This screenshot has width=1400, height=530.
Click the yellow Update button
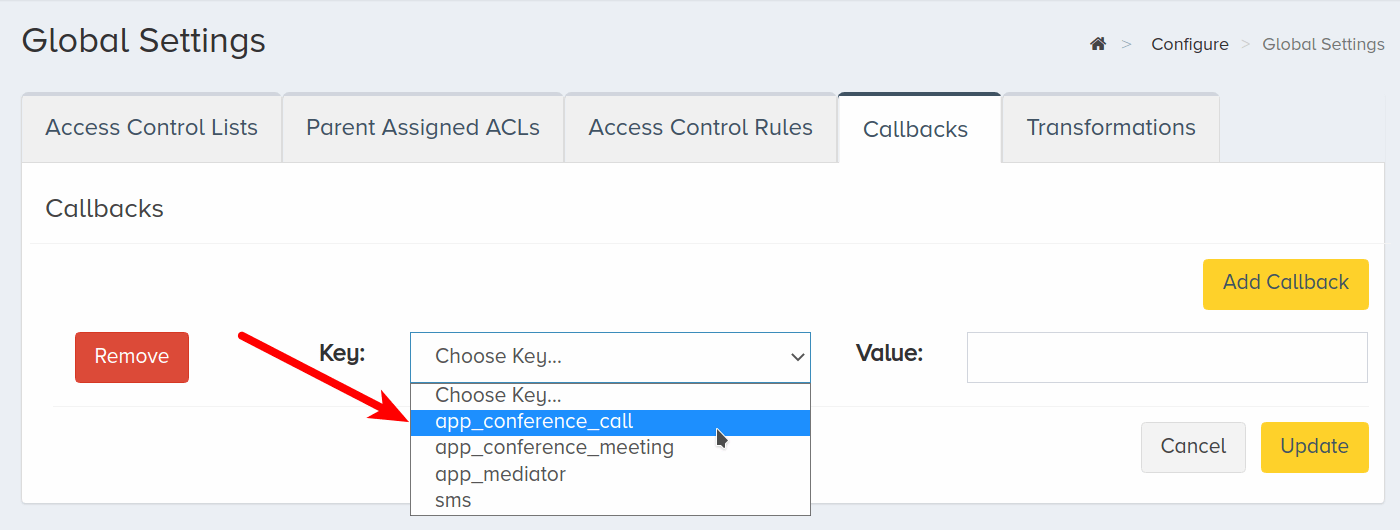tap(1315, 447)
